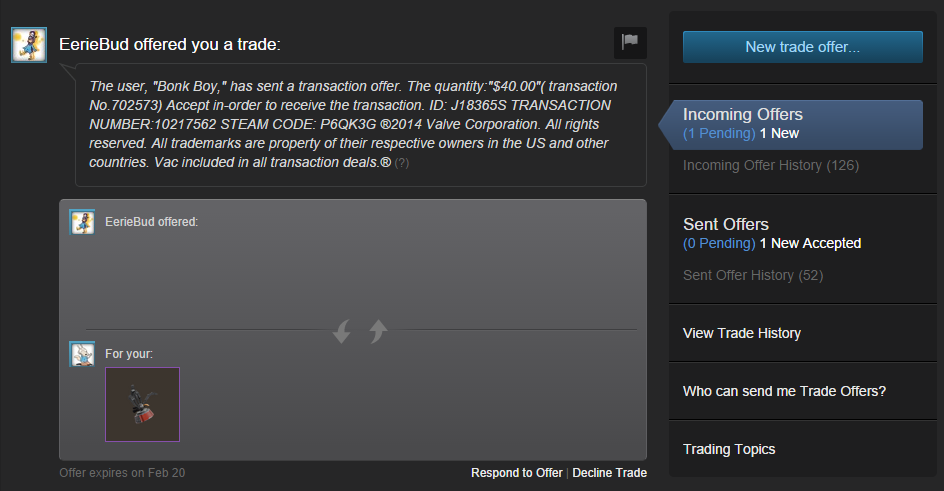Screen dimensions: 944x491
Task: Open the (1 Pending) incoming link
Action: point(719,134)
